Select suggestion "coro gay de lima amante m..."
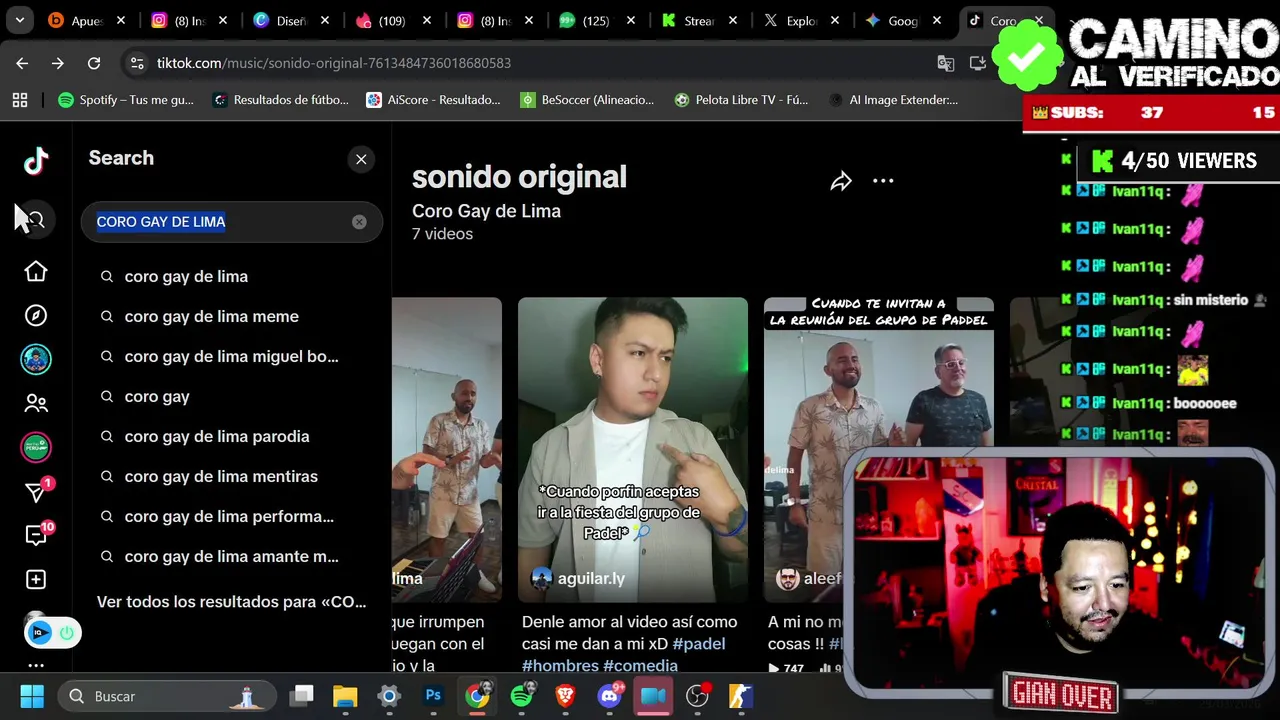 tap(231, 556)
